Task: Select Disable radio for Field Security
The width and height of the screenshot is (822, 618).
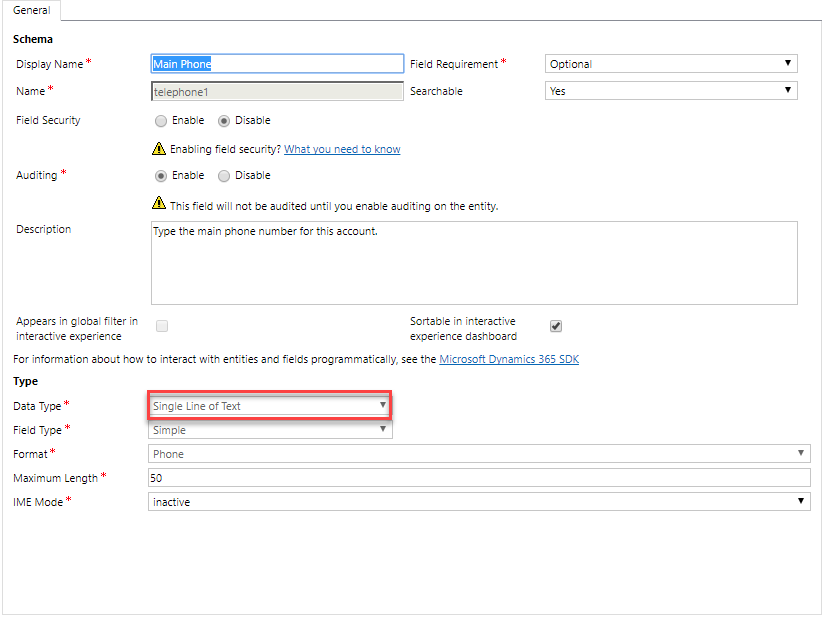Action: pyautogui.click(x=224, y=121)
